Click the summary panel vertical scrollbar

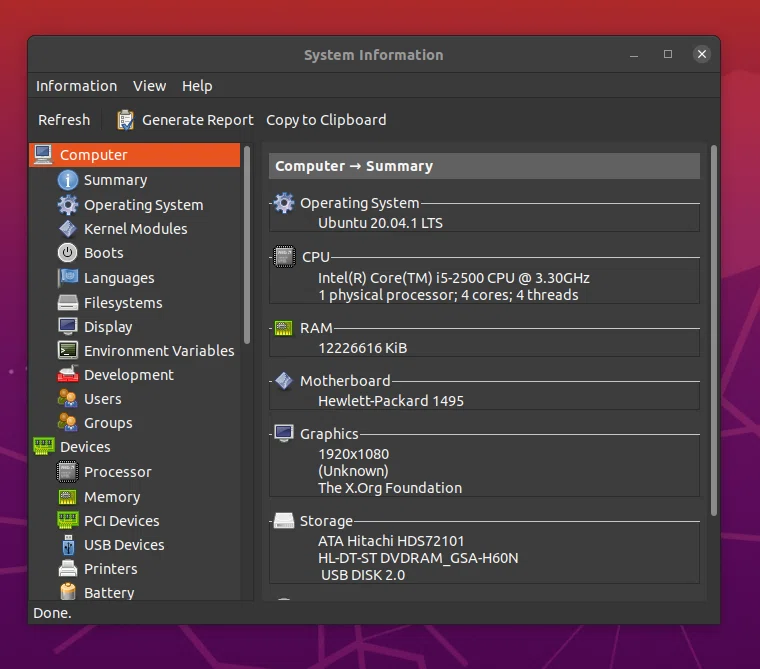point(713,330)
